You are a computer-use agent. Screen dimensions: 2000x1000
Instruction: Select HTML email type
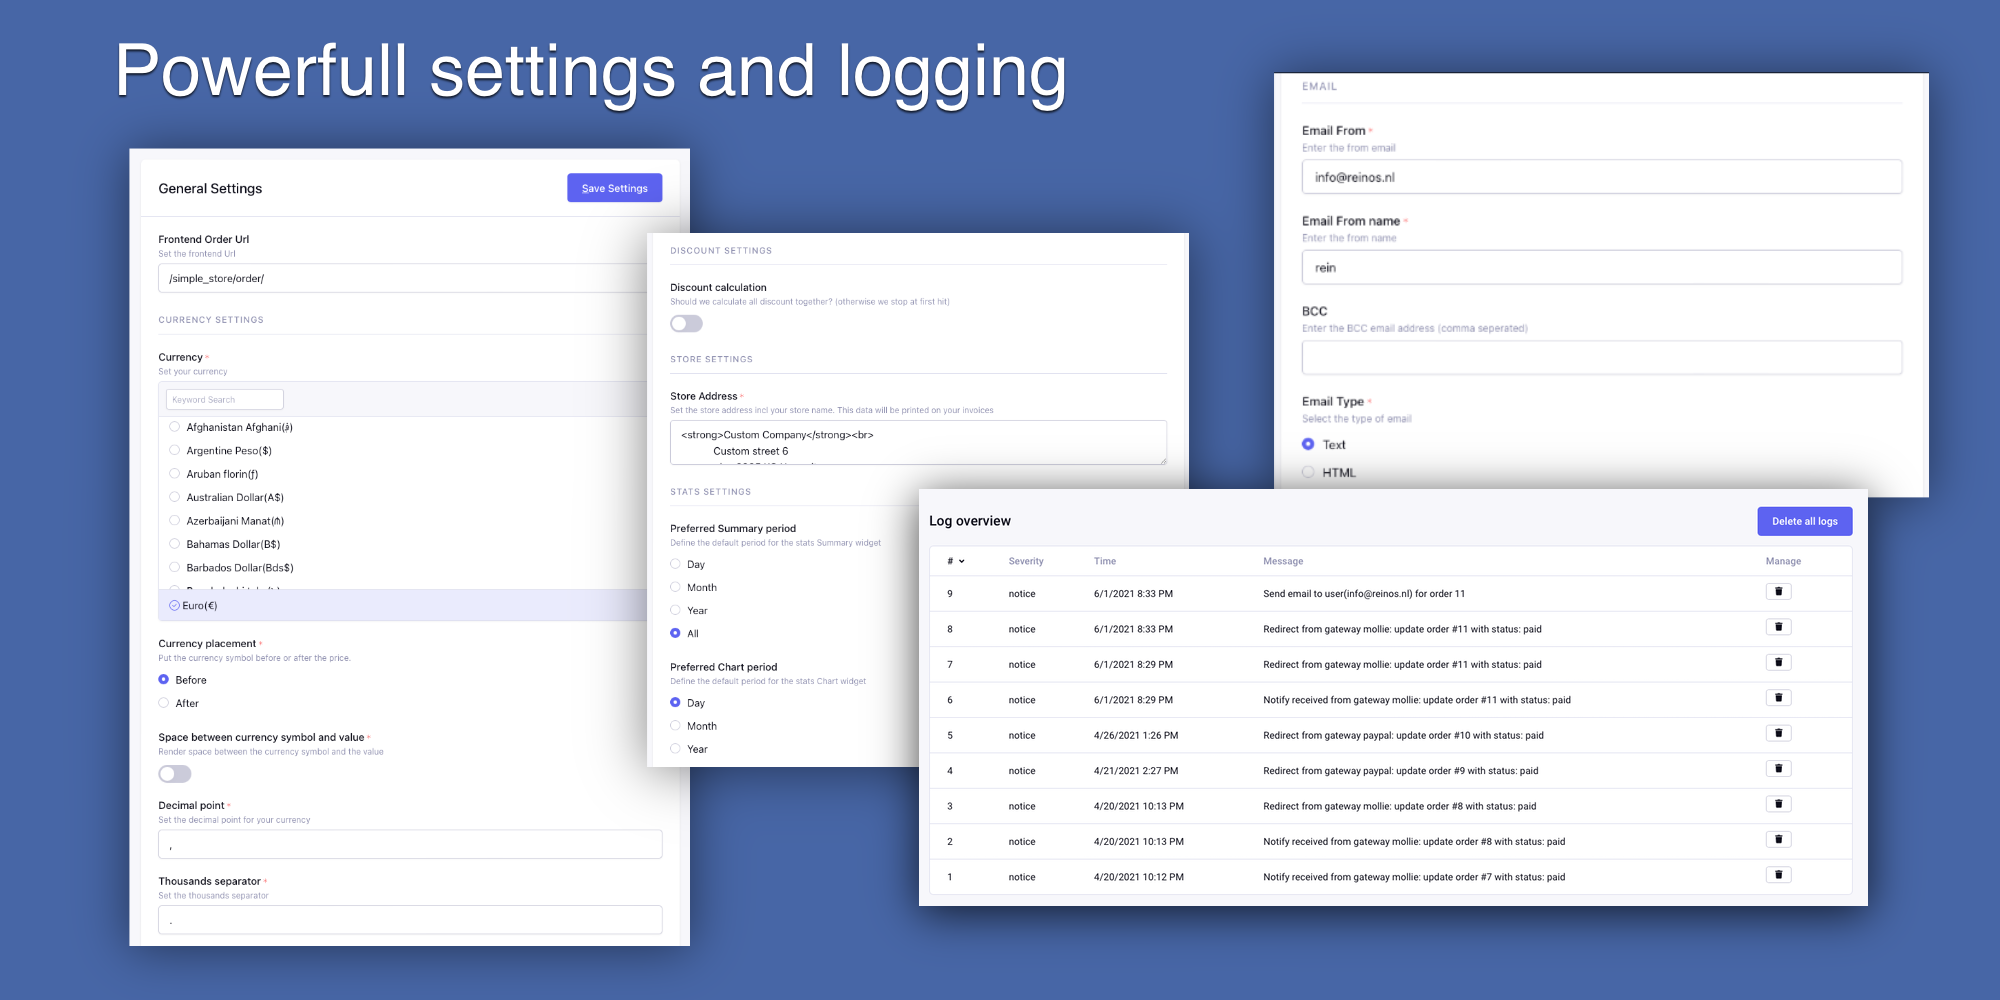coord(1308,472)
